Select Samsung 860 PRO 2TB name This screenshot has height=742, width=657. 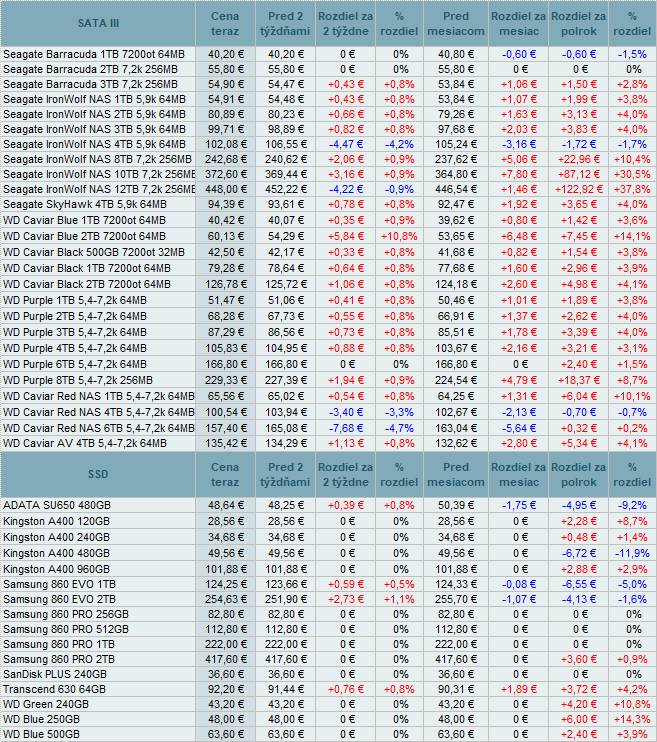click(59, 660)
